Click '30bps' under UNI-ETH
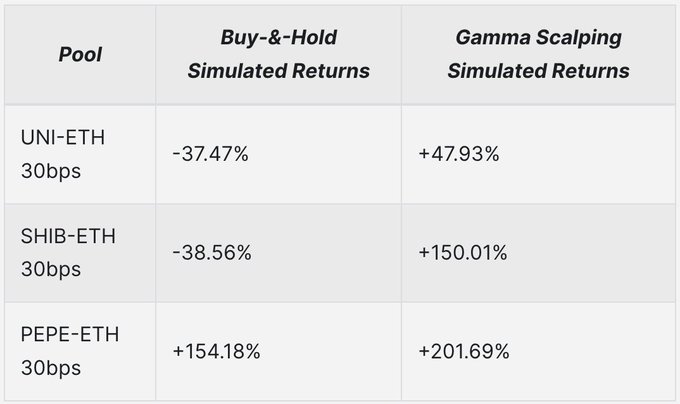The width and height of the screenshot is (680, 404). click(50, 171)
